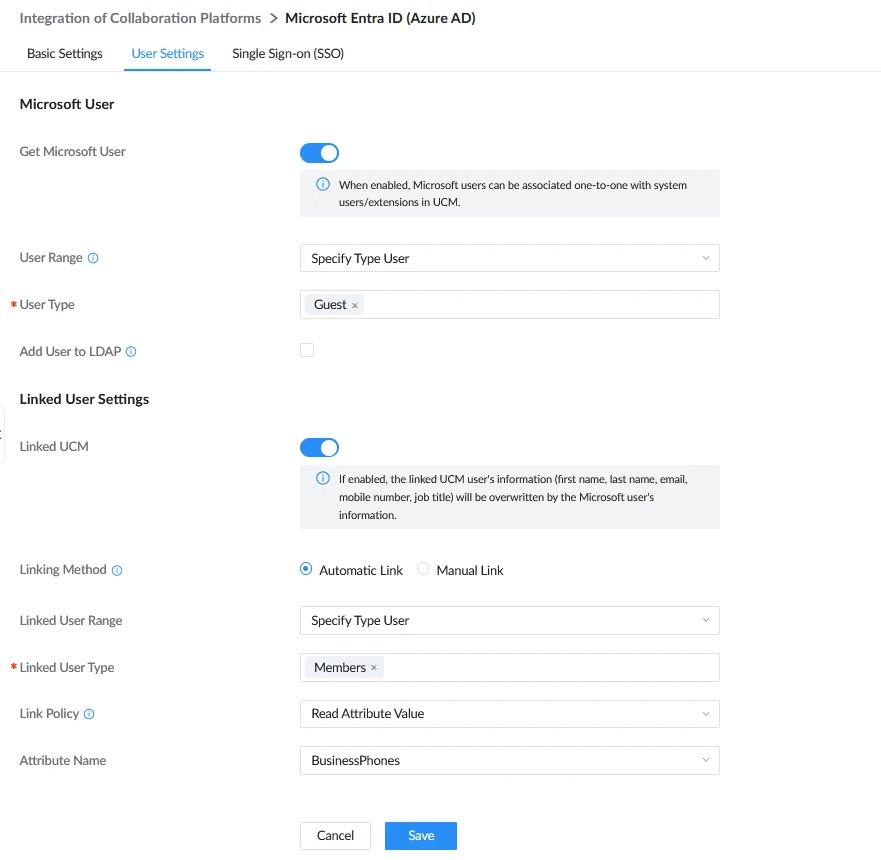Click inside the Linked User Type tag field

(510, 667)
